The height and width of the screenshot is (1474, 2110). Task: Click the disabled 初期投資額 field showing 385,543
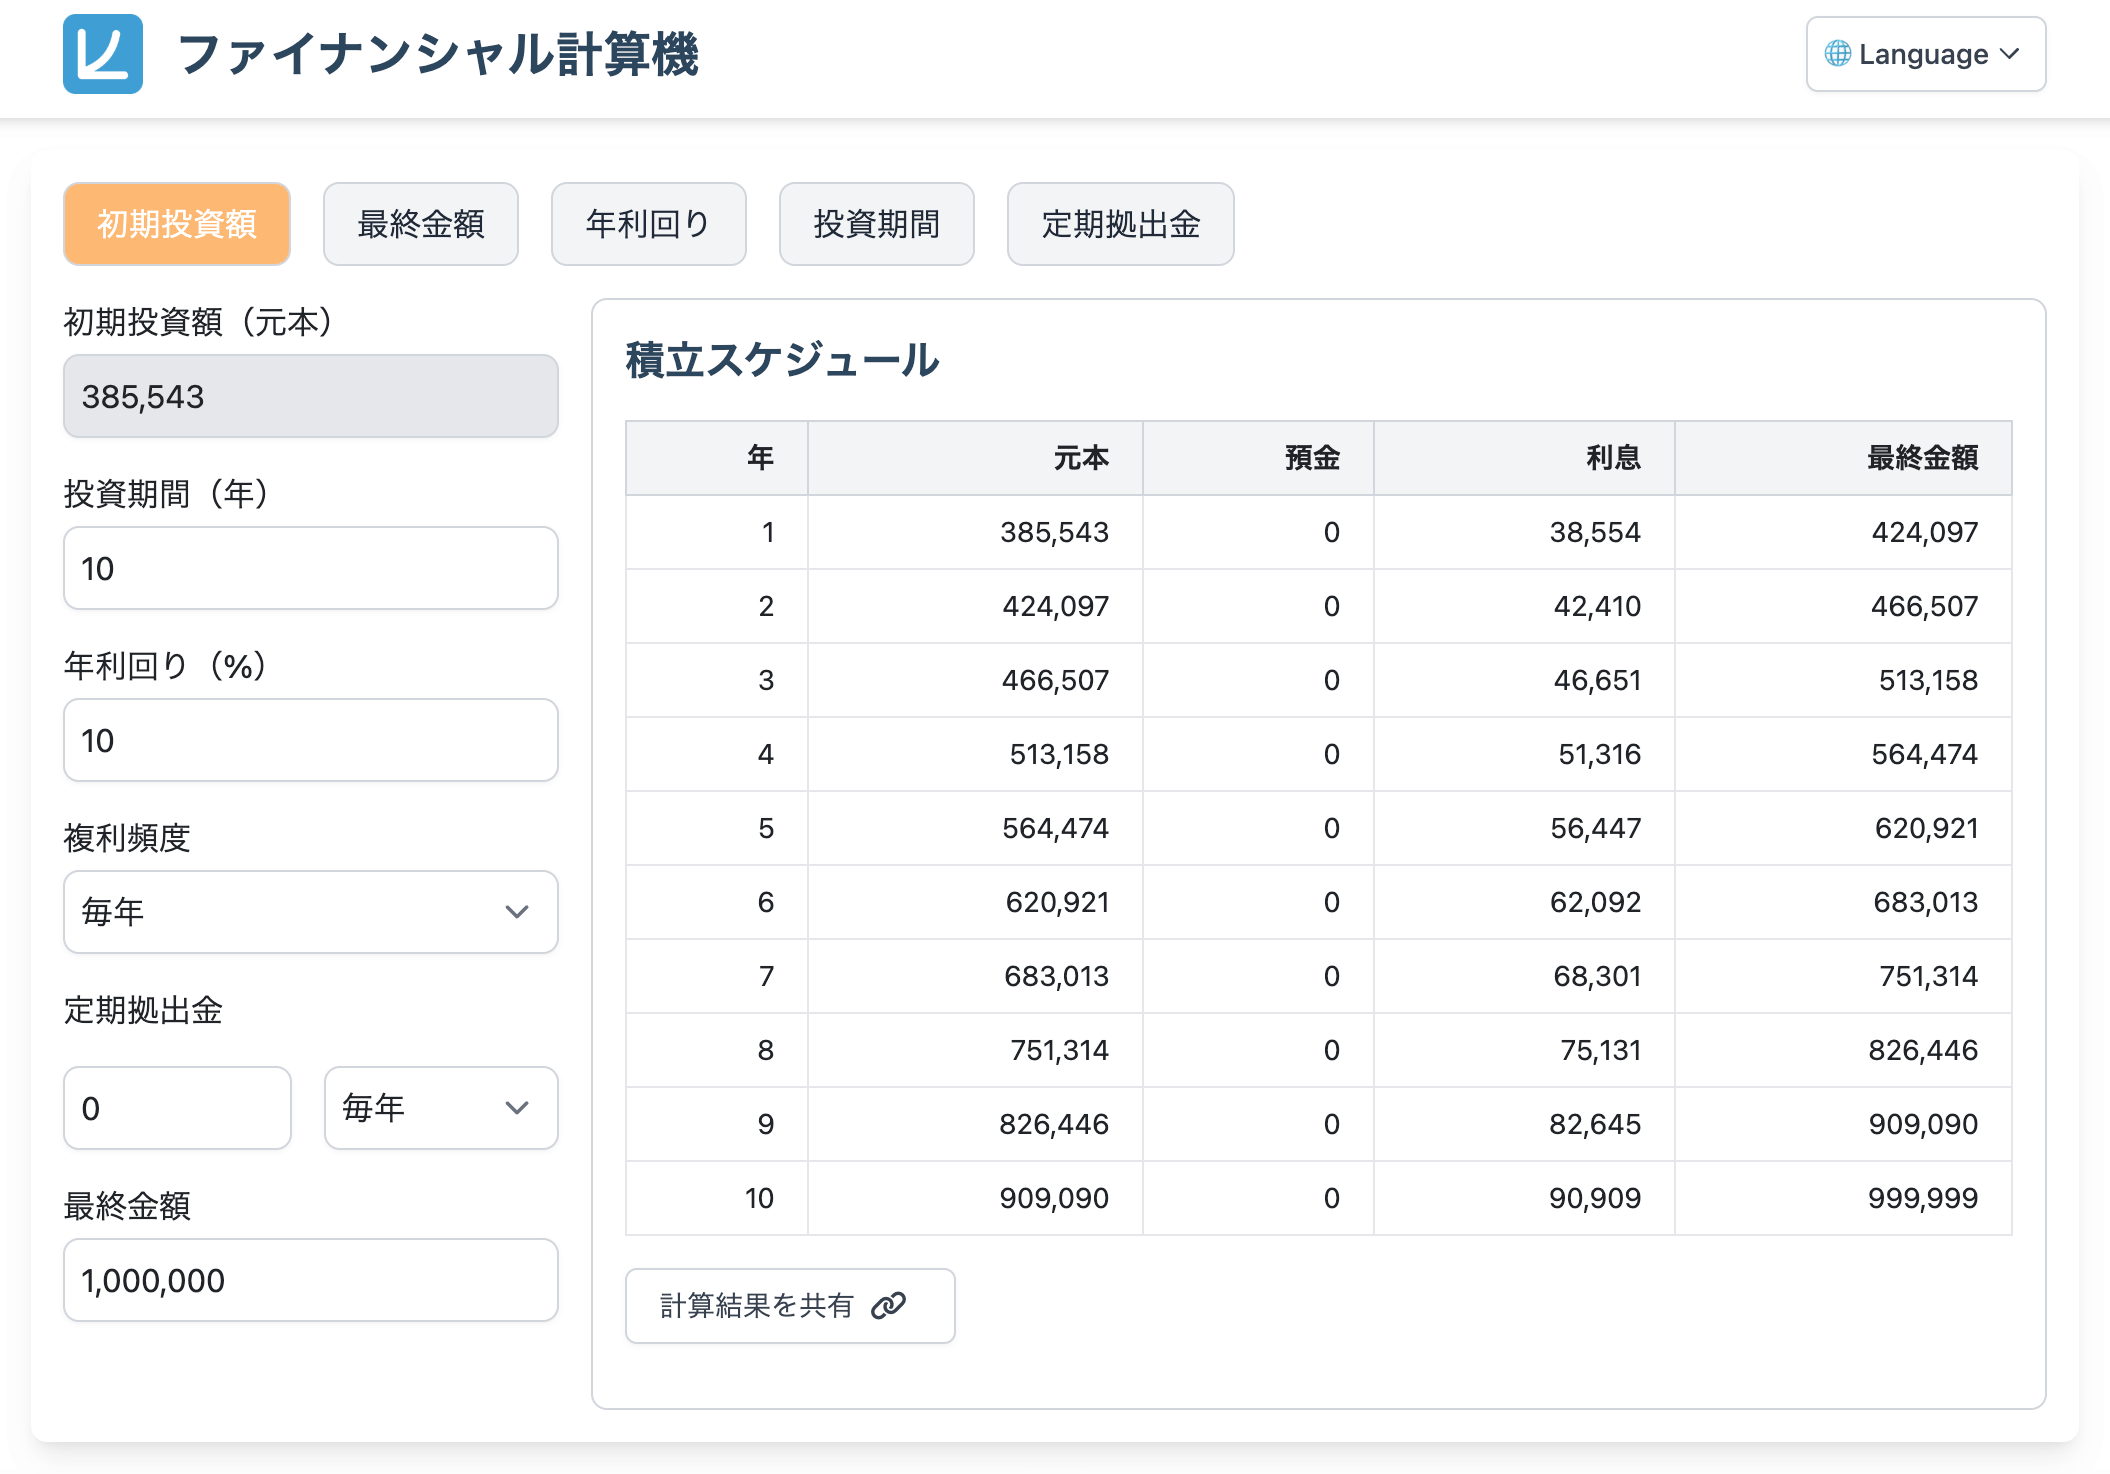(x=310, y=396)
